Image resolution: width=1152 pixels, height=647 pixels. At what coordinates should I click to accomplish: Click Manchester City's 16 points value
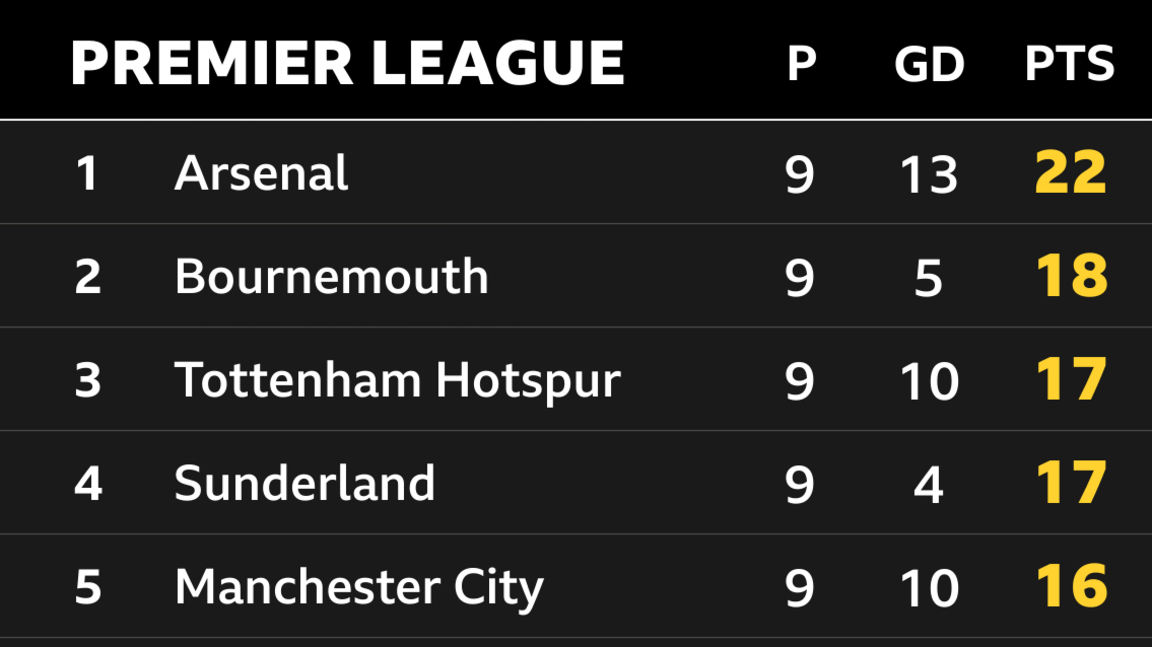tap(1070, 587)
